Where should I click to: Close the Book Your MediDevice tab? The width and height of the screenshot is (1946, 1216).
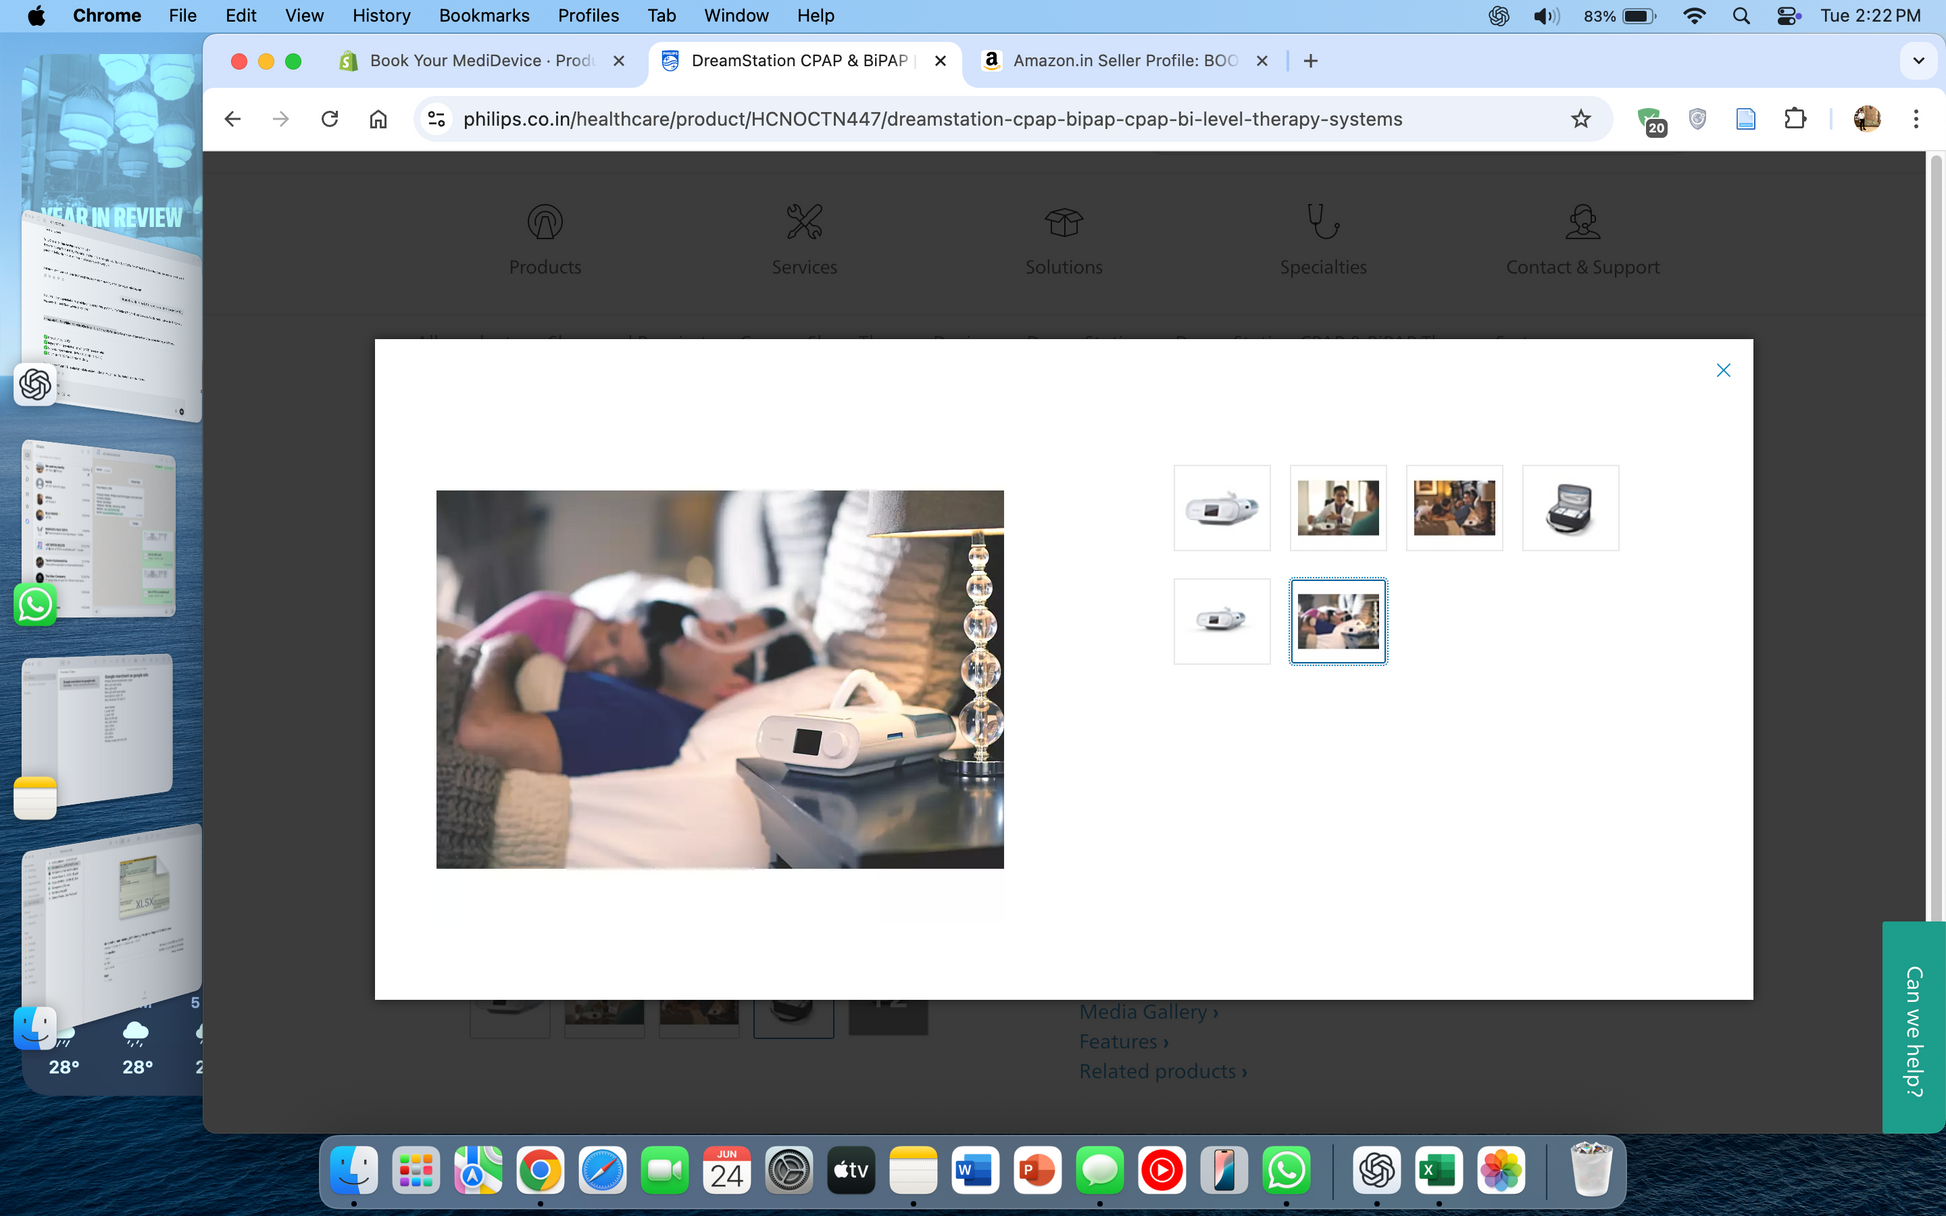click(x=619, y=61)
